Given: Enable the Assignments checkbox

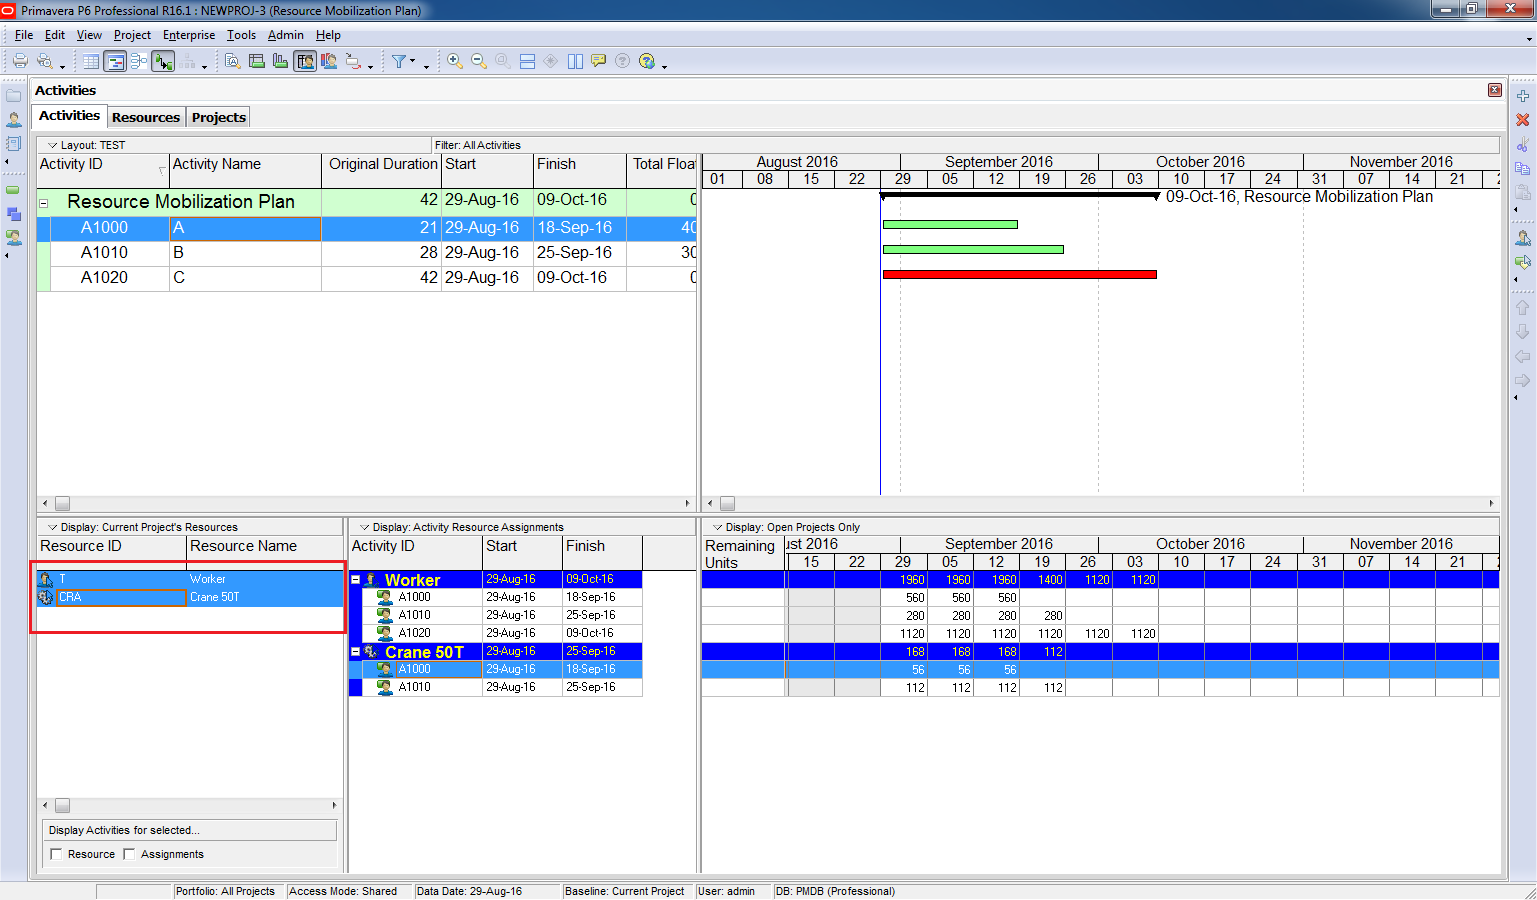Looking at the screenshot, I should [x=129, y=854].
